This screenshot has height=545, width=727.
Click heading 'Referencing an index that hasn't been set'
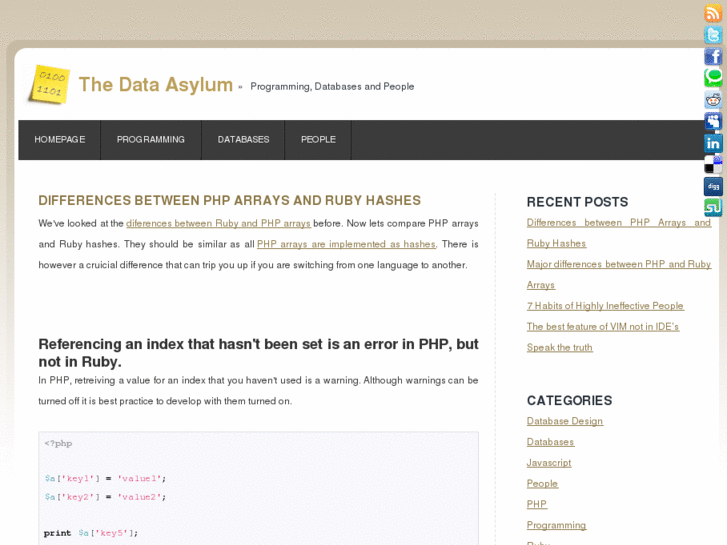[258, 353]
